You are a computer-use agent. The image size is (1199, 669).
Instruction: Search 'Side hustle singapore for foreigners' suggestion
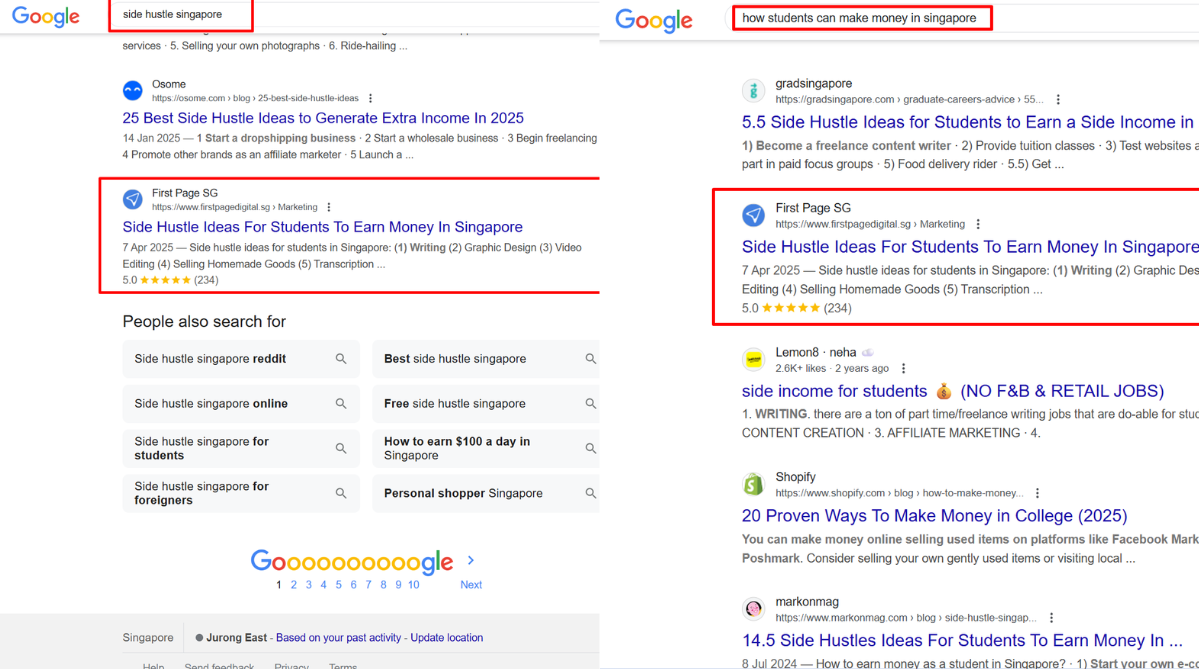coord(240,493)
